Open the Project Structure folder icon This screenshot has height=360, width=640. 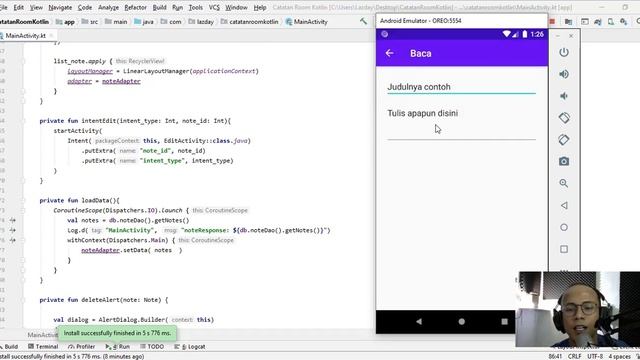568,22
